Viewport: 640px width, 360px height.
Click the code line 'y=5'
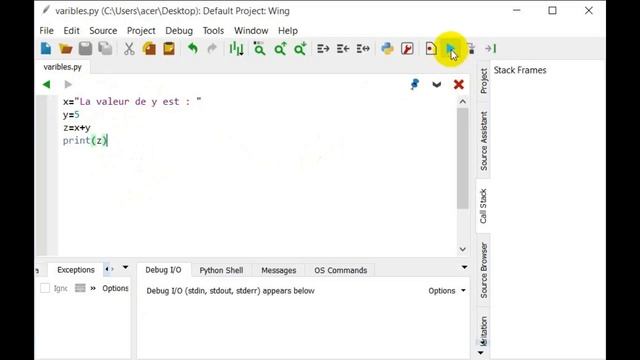tap(71, 115)
